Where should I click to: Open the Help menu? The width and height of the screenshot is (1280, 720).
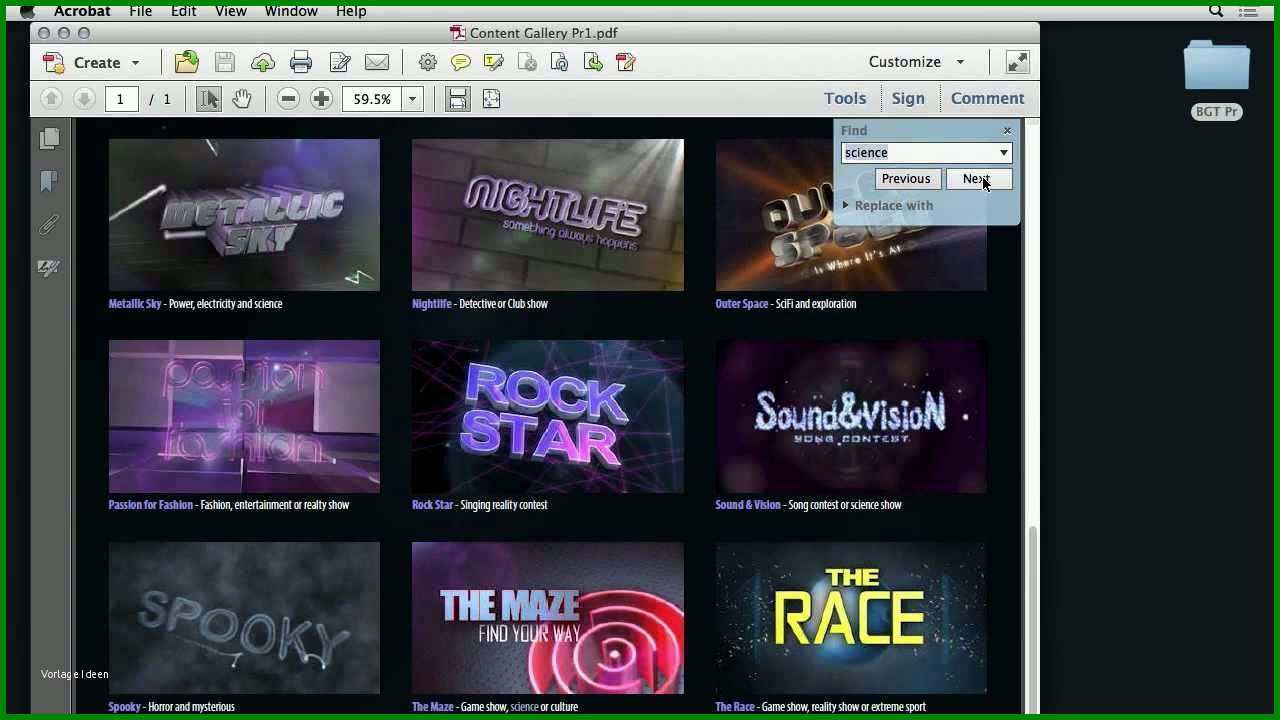351,11
